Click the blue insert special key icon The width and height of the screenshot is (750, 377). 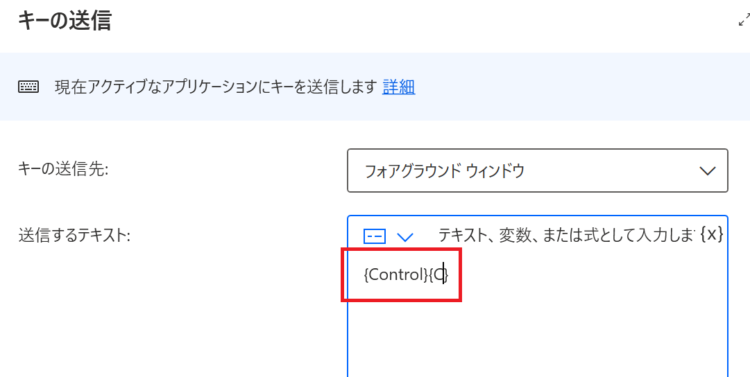point(375,236)
